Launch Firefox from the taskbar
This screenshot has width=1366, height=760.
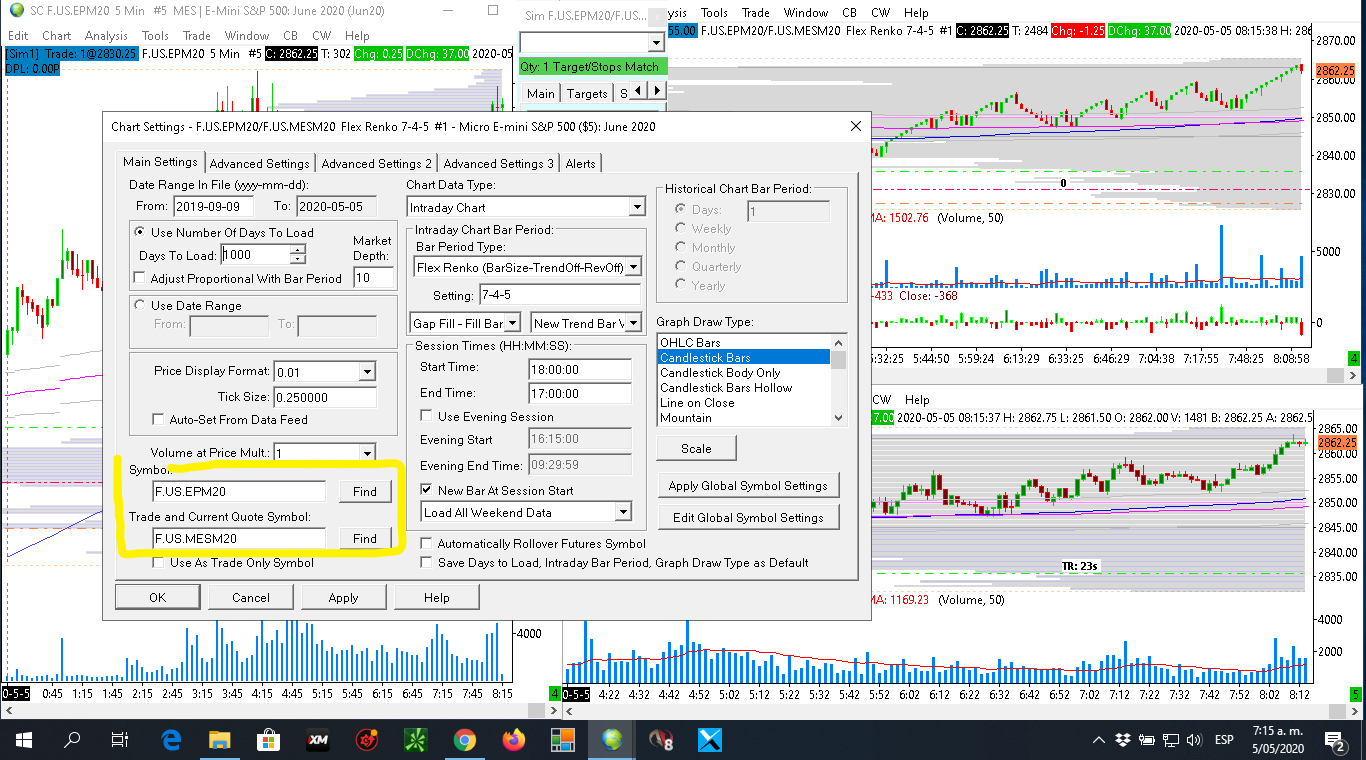(x=514, y=740)
